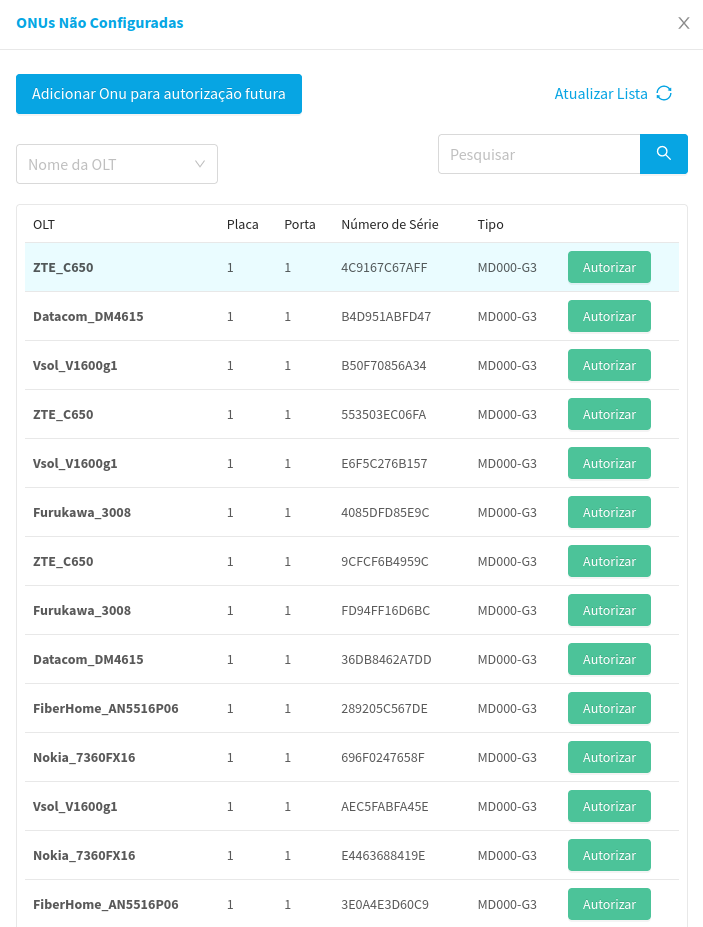
Task: Authorize the ONU with serial 553503EC06FA
Action: [x=609, y=415]
